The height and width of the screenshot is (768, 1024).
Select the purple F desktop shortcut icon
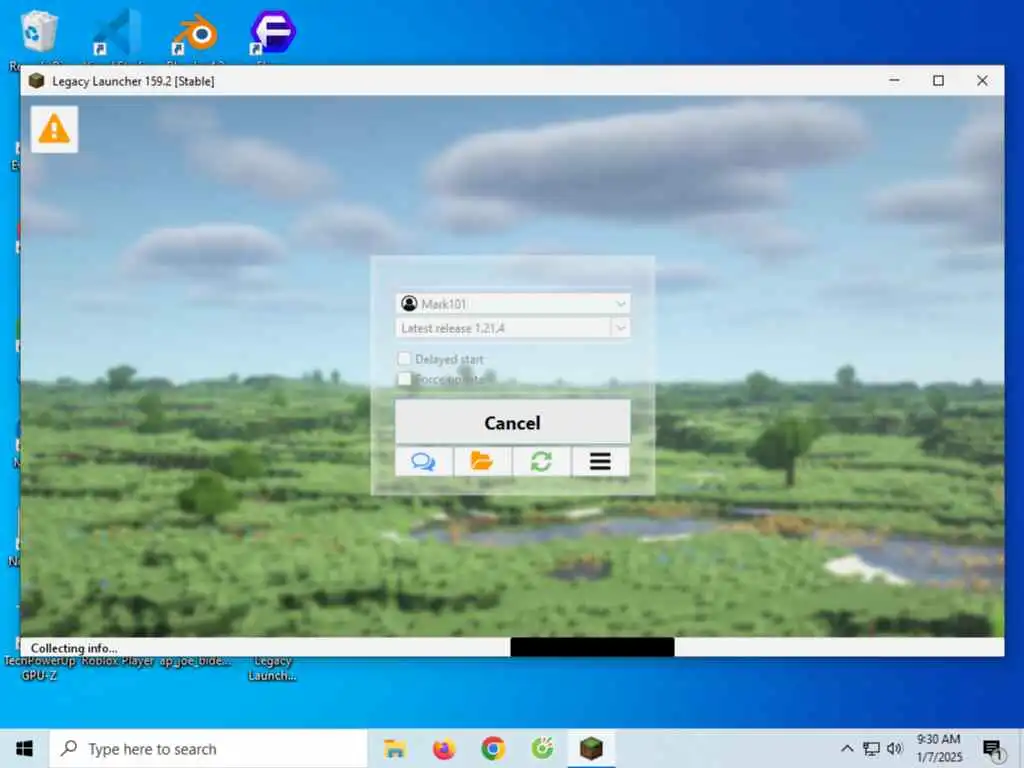click(x=273, y=31)
